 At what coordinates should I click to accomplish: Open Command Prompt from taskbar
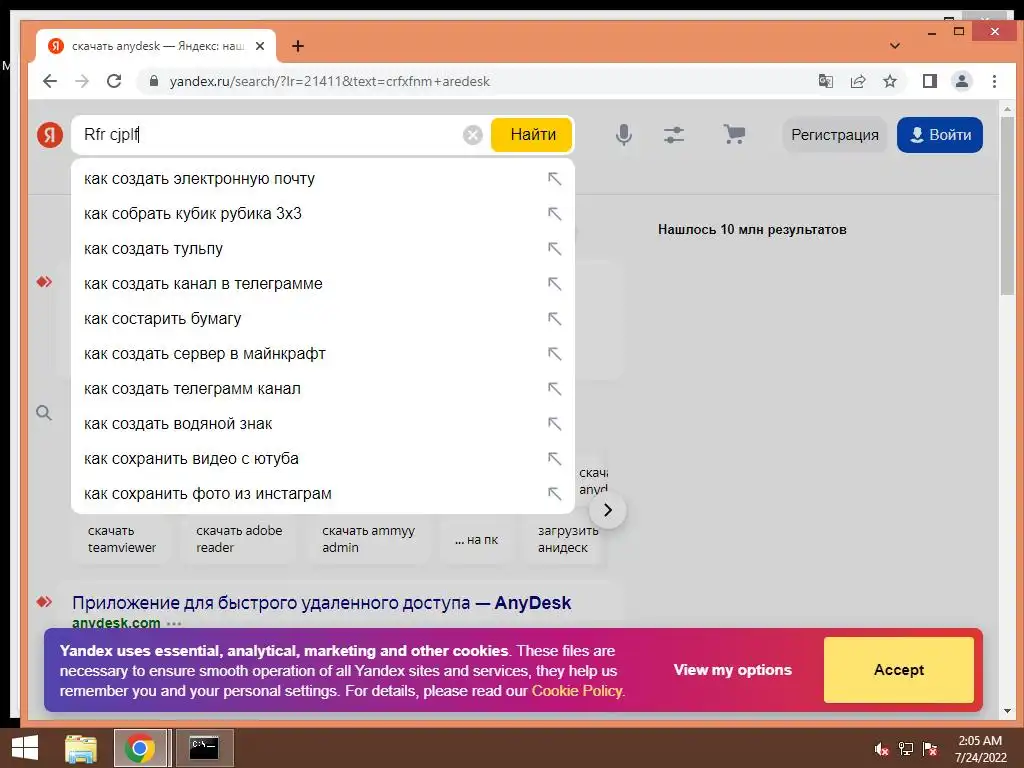click(x=204, y=748)
